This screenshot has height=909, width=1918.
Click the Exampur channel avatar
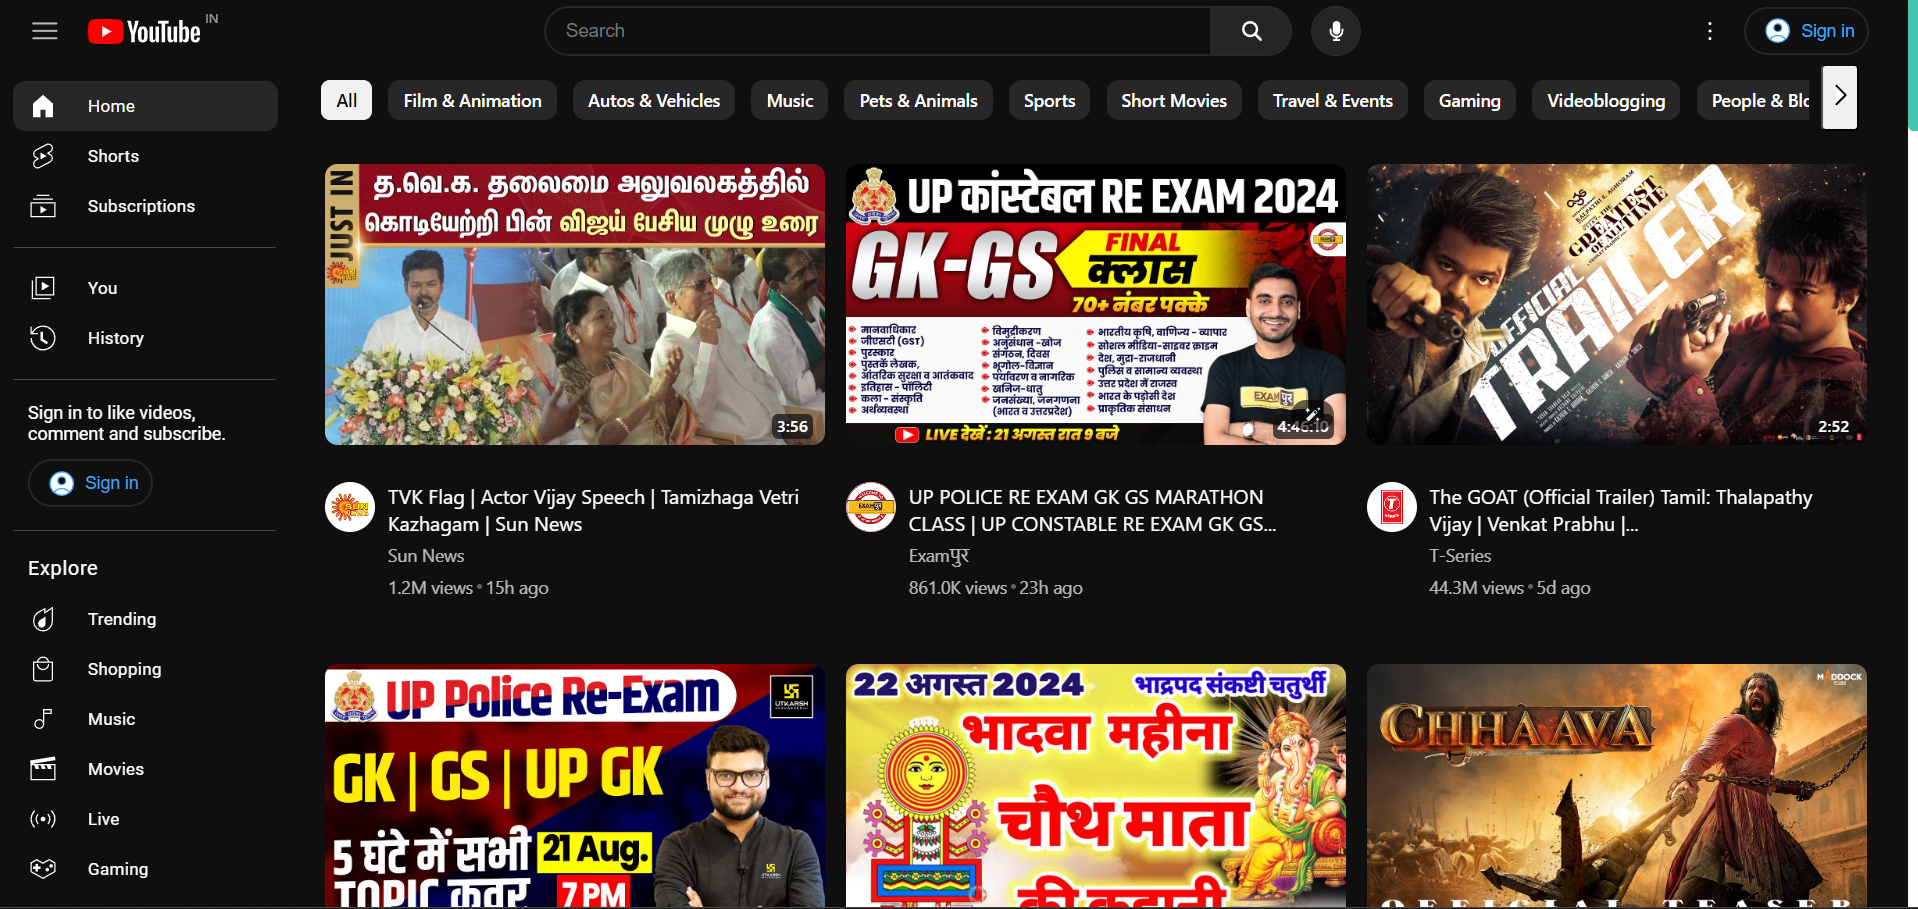click(871, 507)
